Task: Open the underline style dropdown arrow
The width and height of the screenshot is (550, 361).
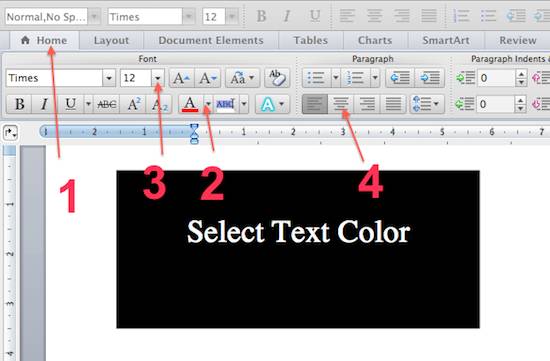Action: pyautogui.click(x=88, y=104)
